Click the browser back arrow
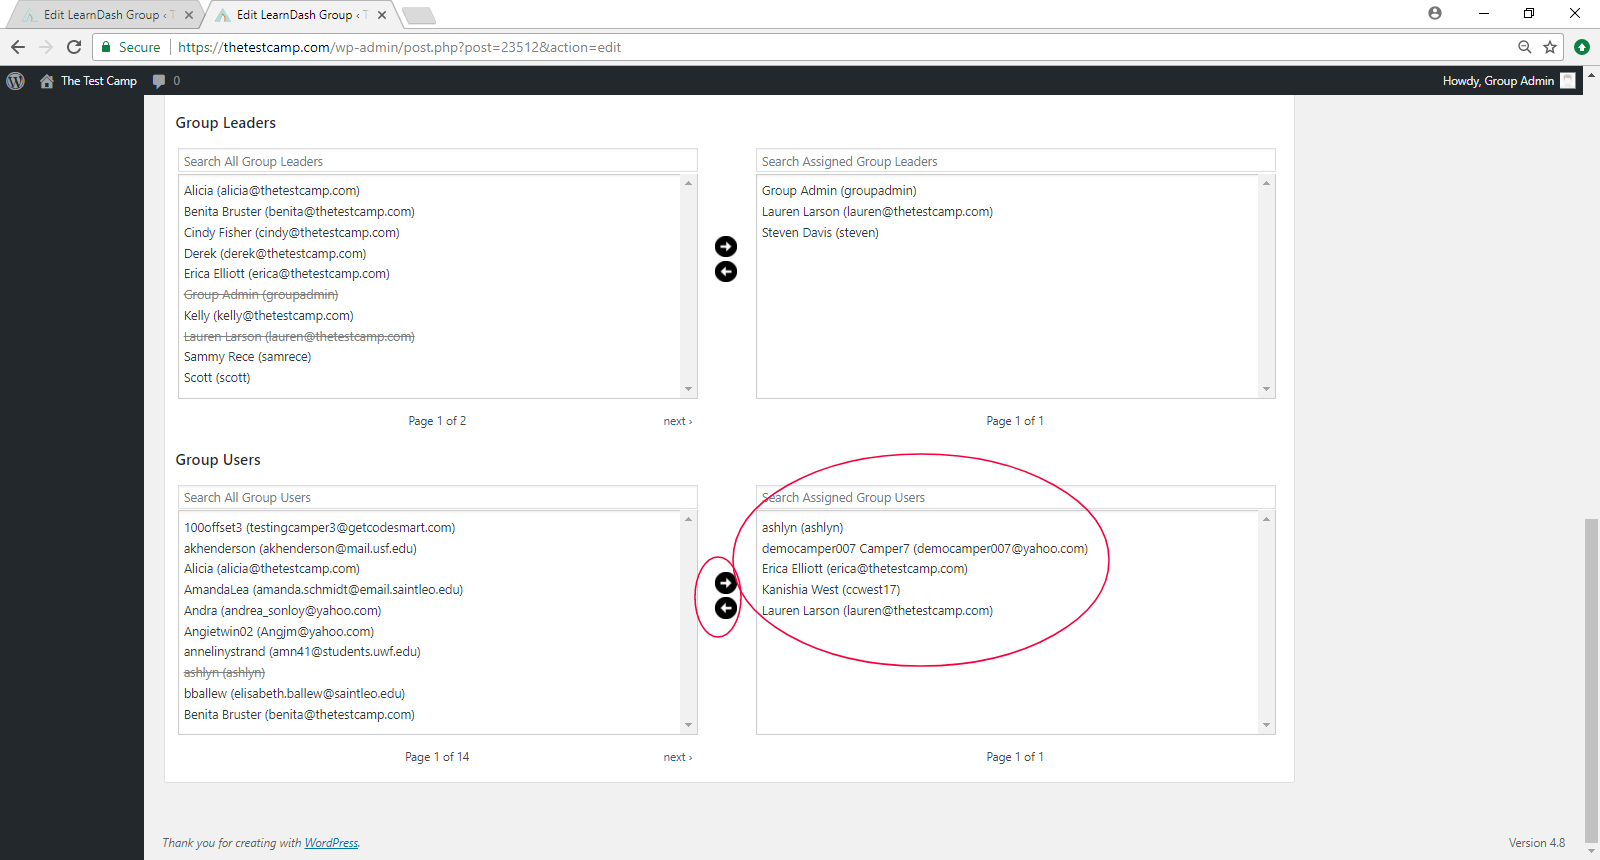Screen dimensions: 1600x860 tap(18, 47)
